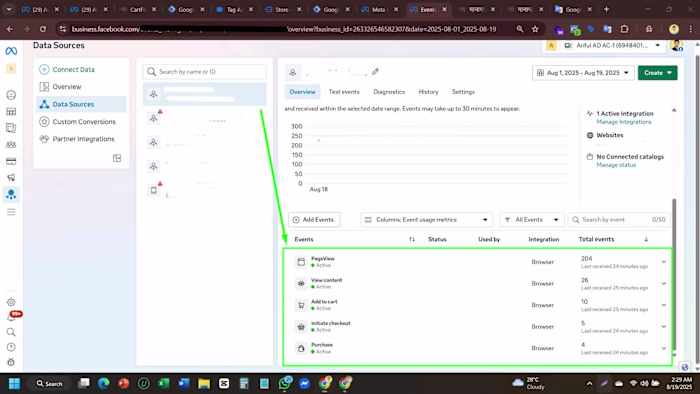Select the Events Manager icon in the left sidebar
The width and height of the screenshot is (700, 394).
click(11, 195)
